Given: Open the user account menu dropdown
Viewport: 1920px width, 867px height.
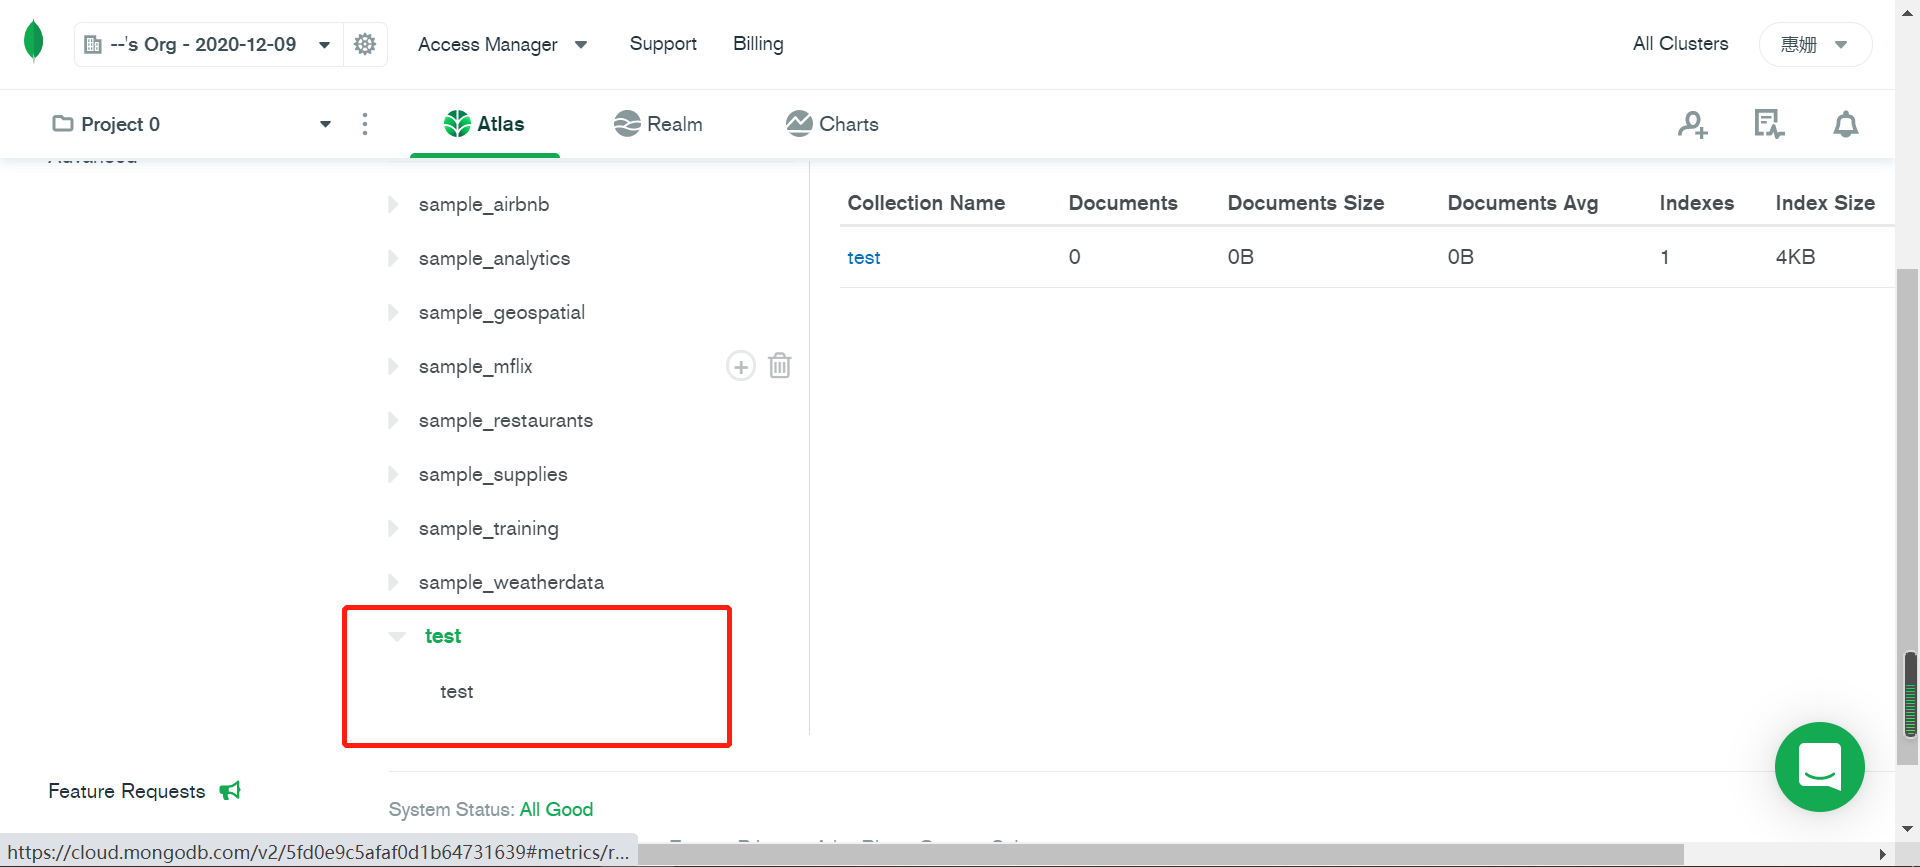Looking at the screenshot, I should tap(1815, 44).
